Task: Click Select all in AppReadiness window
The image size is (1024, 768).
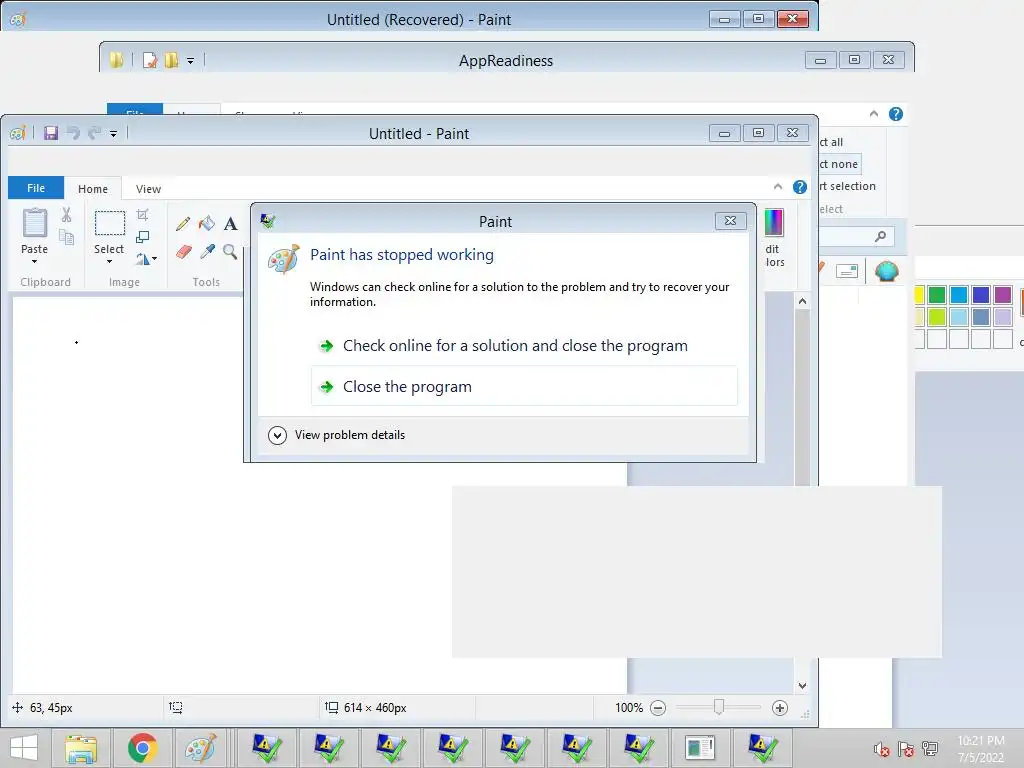Action: pos(832,142)
